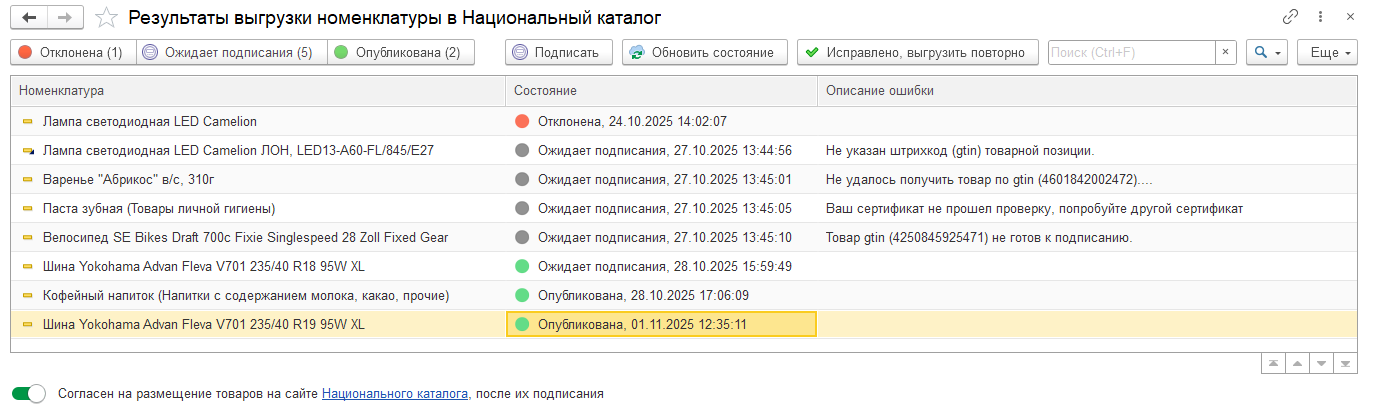Open the three-dot window menu
This screenshot has width=1375, height=412.
[1321, 17]
